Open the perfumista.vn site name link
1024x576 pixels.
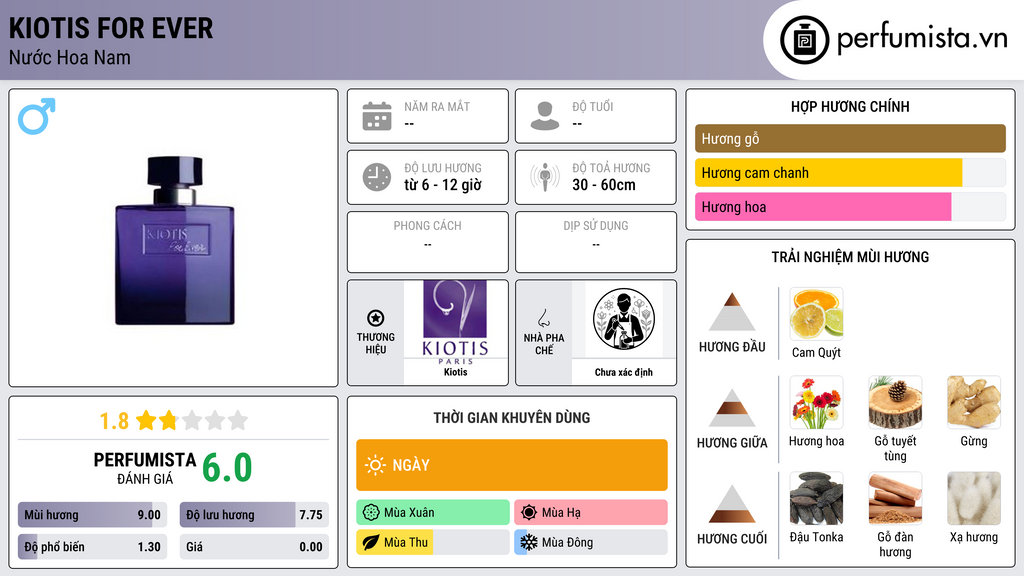[x=922, y=38]
